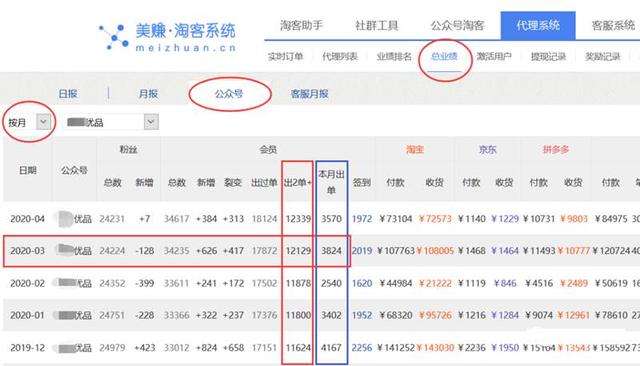
Task: Open the 淘客助手 main tab
Action: (301, 25)
